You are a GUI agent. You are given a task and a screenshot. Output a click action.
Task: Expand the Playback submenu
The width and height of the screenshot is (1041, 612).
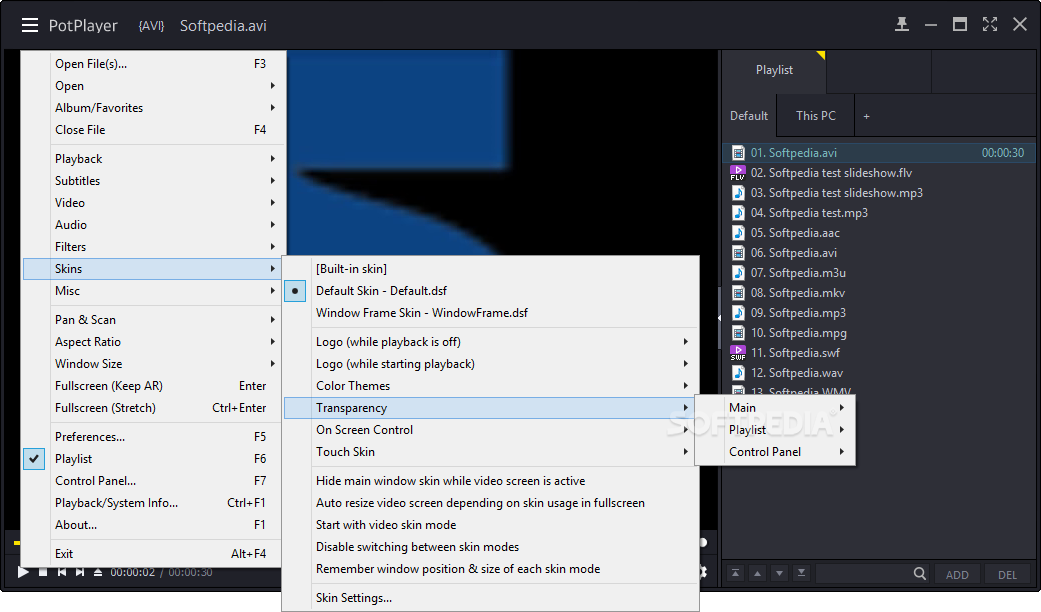154,159
